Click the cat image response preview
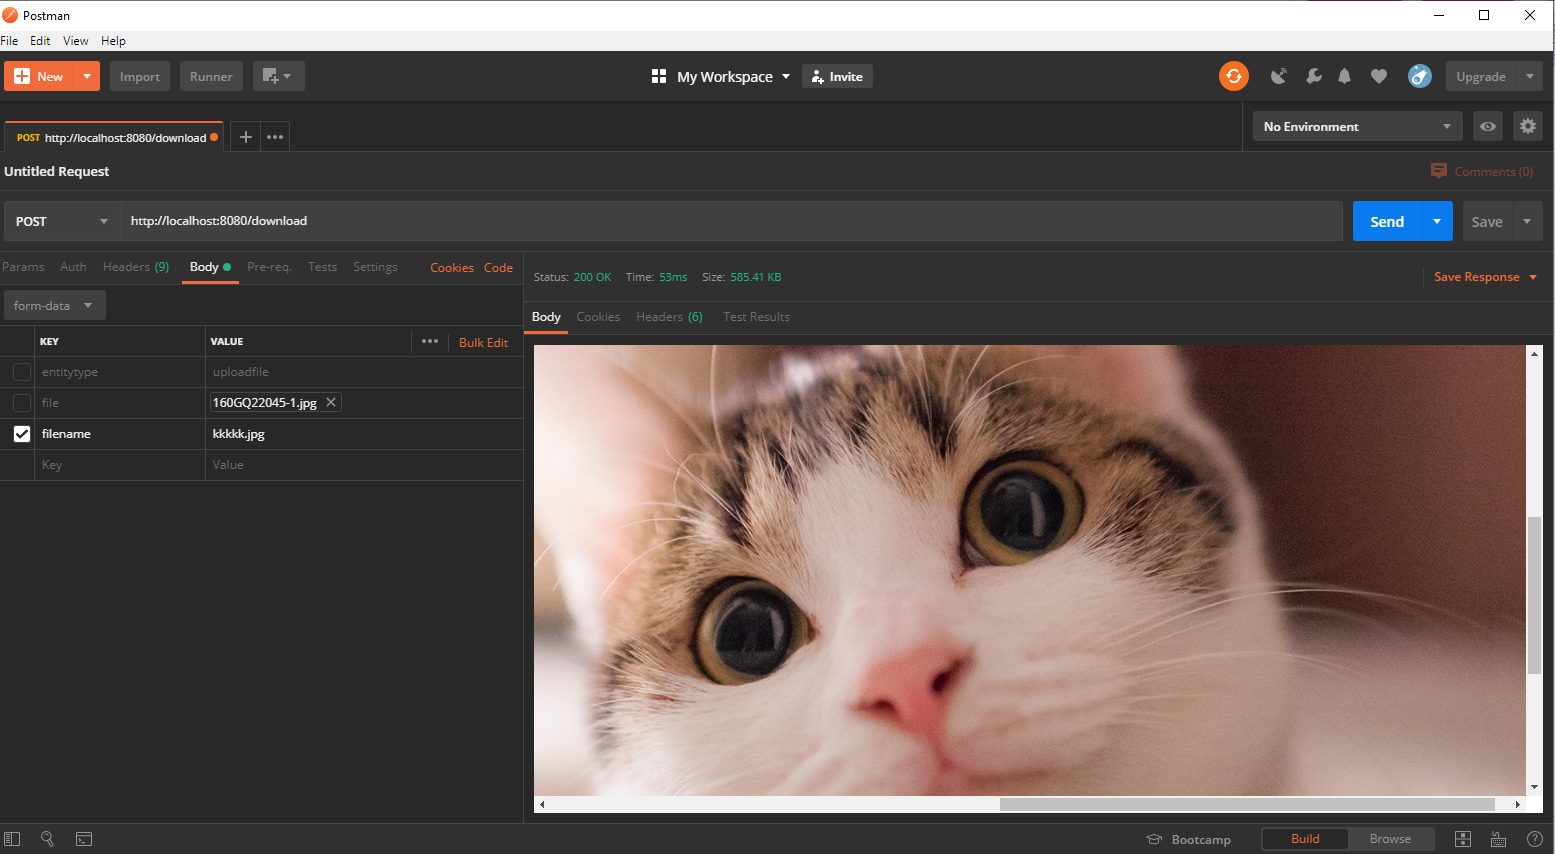 (1030, 570)
